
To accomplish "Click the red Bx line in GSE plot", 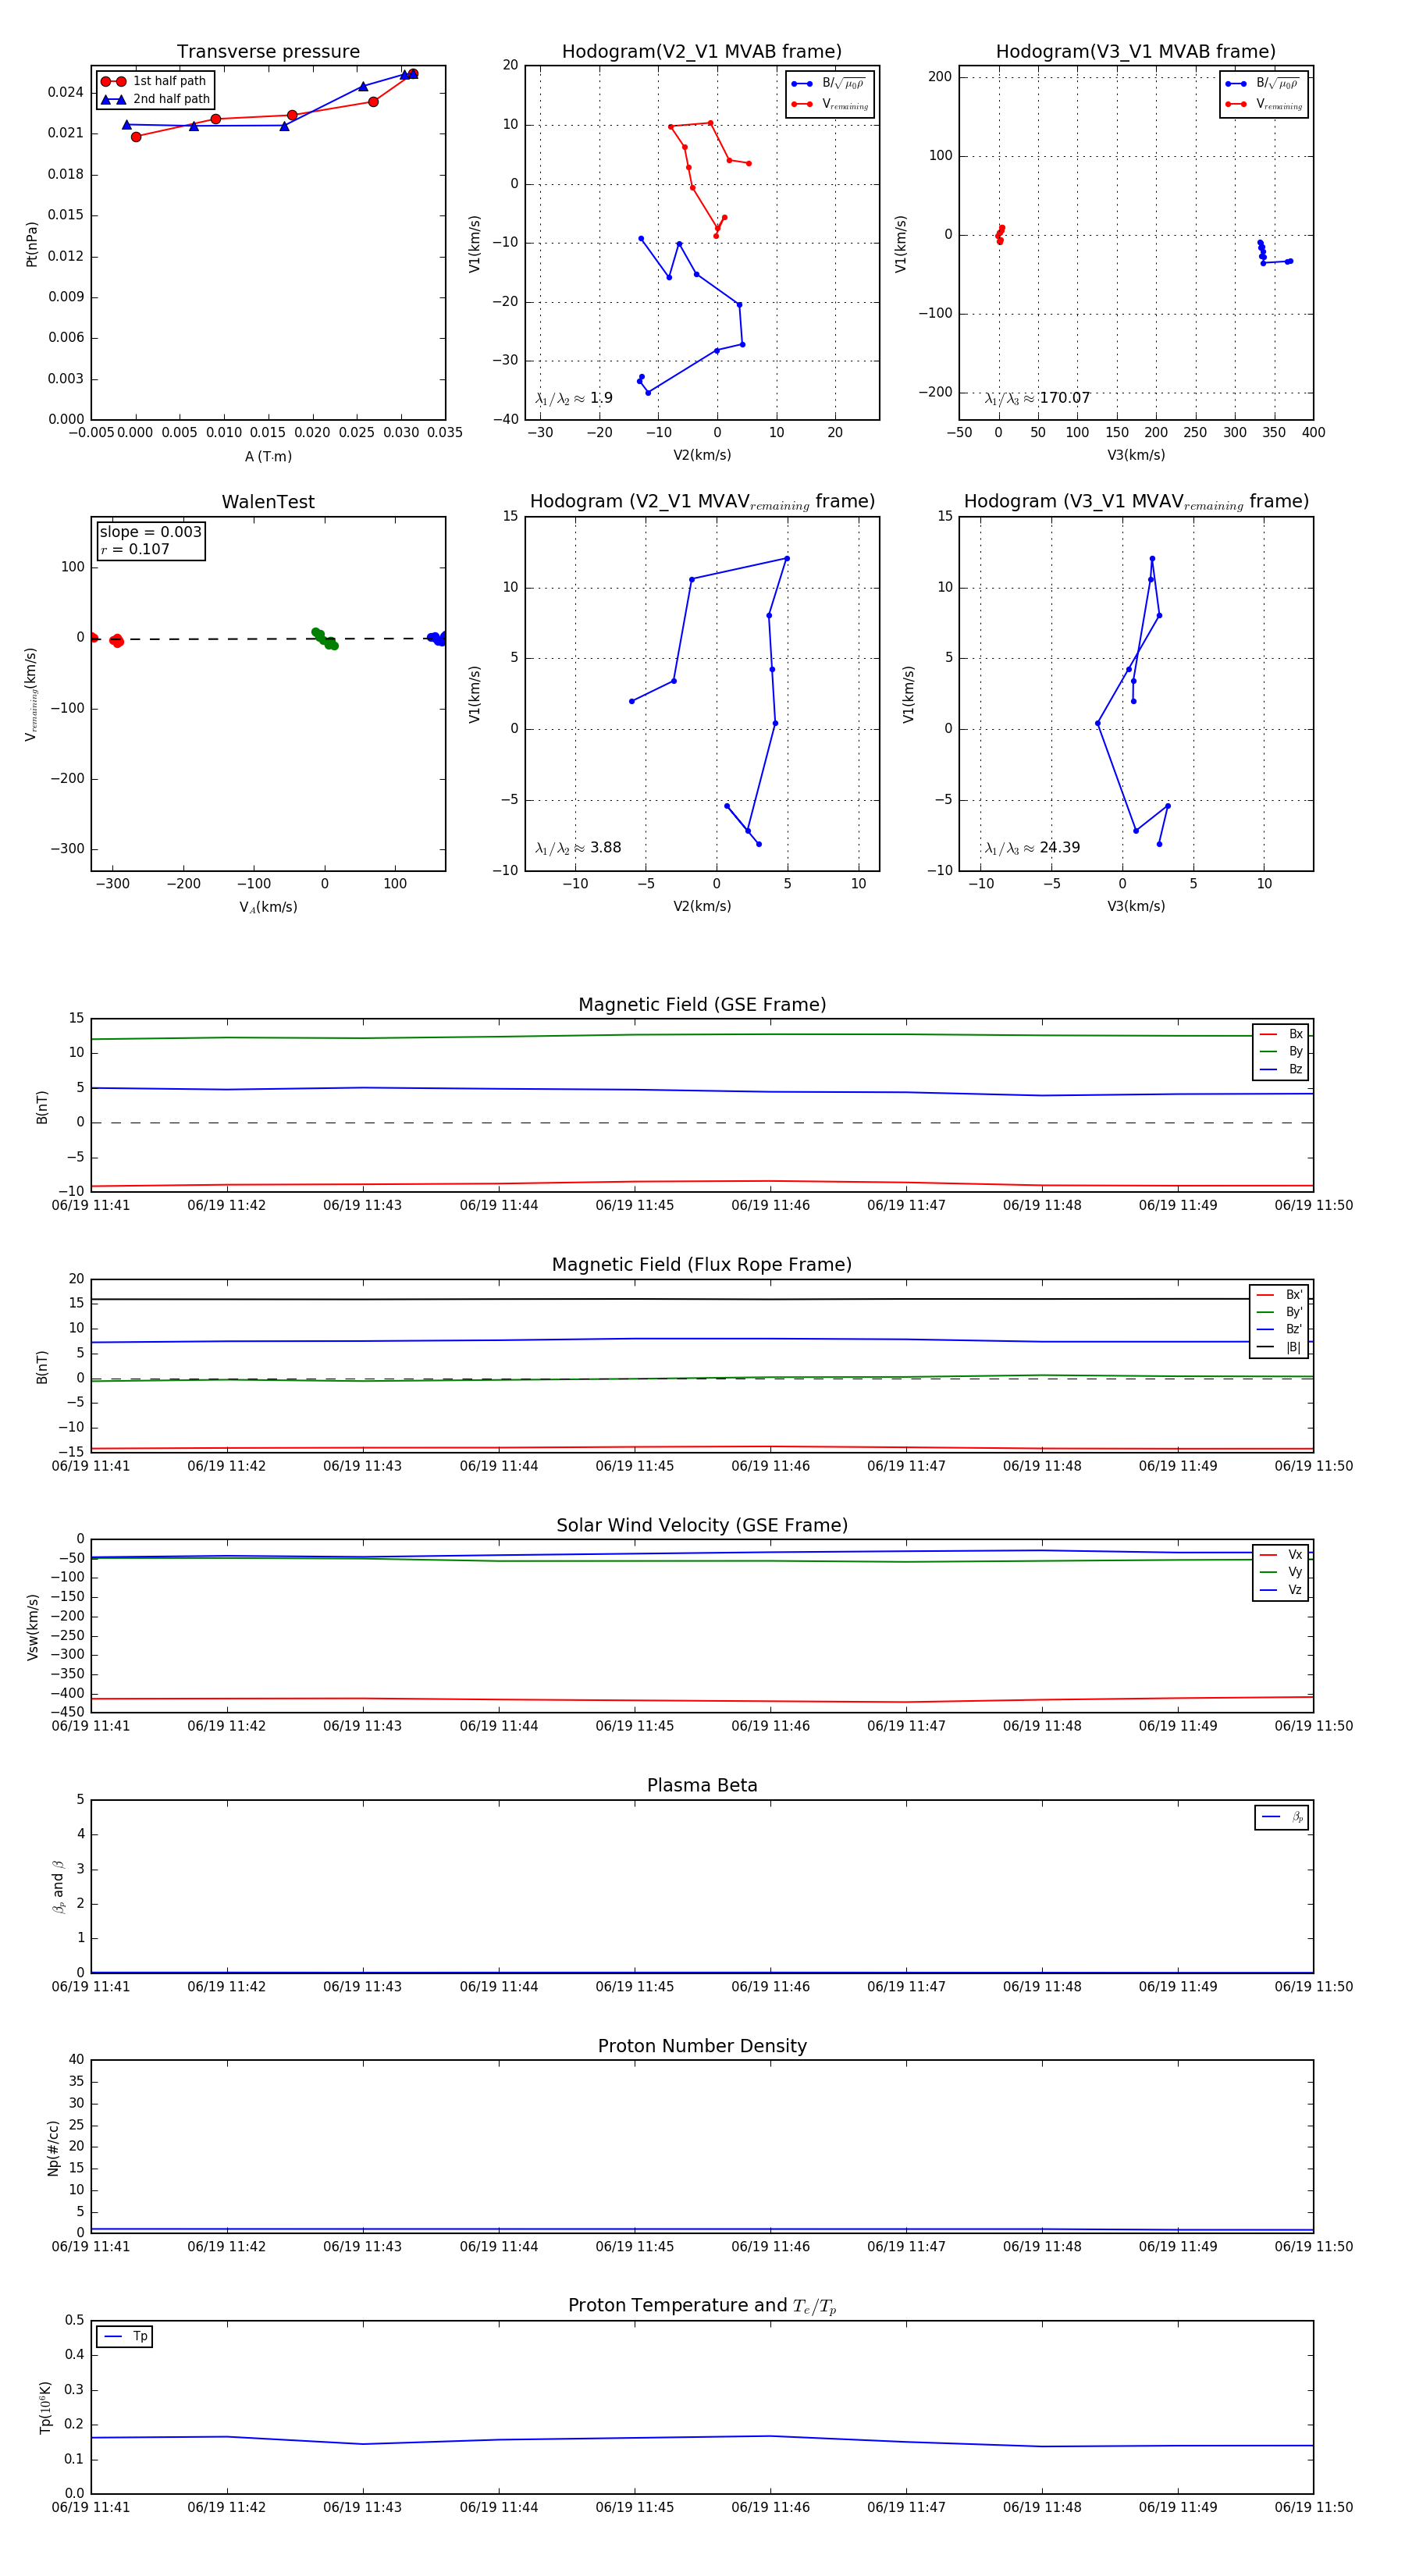I will pos(702,1183).
